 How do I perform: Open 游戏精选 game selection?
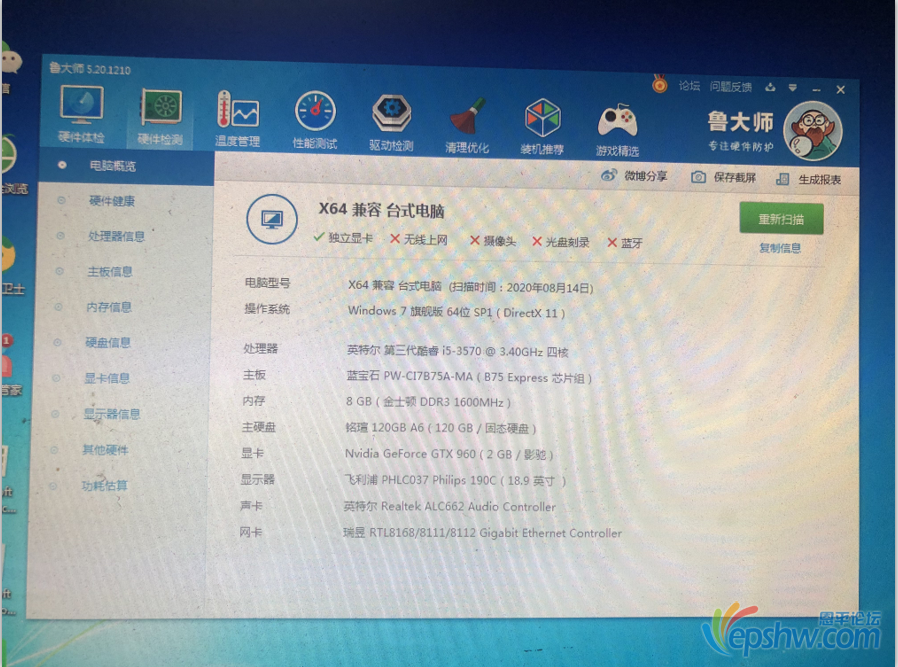click(x=617, y=129)
